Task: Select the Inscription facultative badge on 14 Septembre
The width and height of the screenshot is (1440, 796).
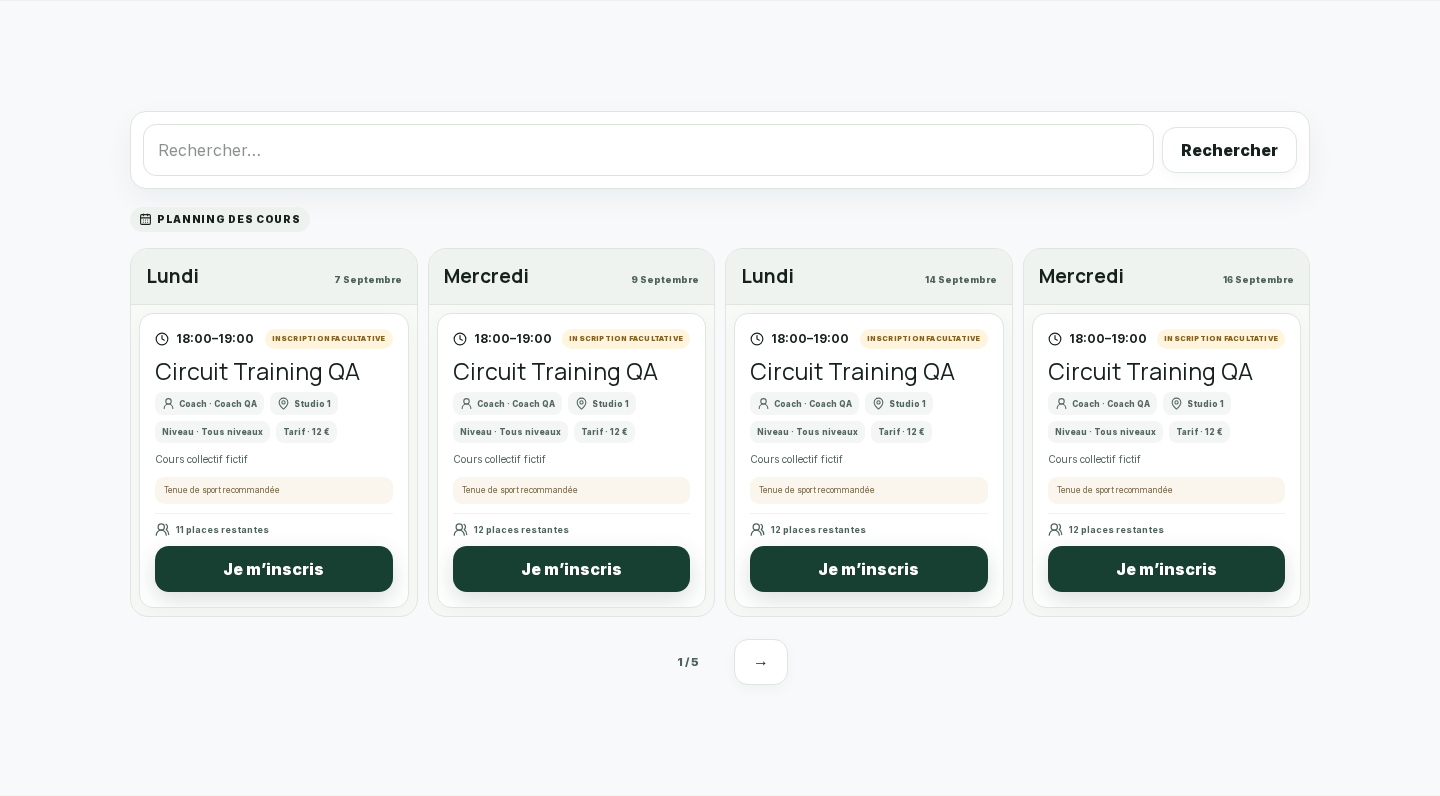Action: coord(923,339)
